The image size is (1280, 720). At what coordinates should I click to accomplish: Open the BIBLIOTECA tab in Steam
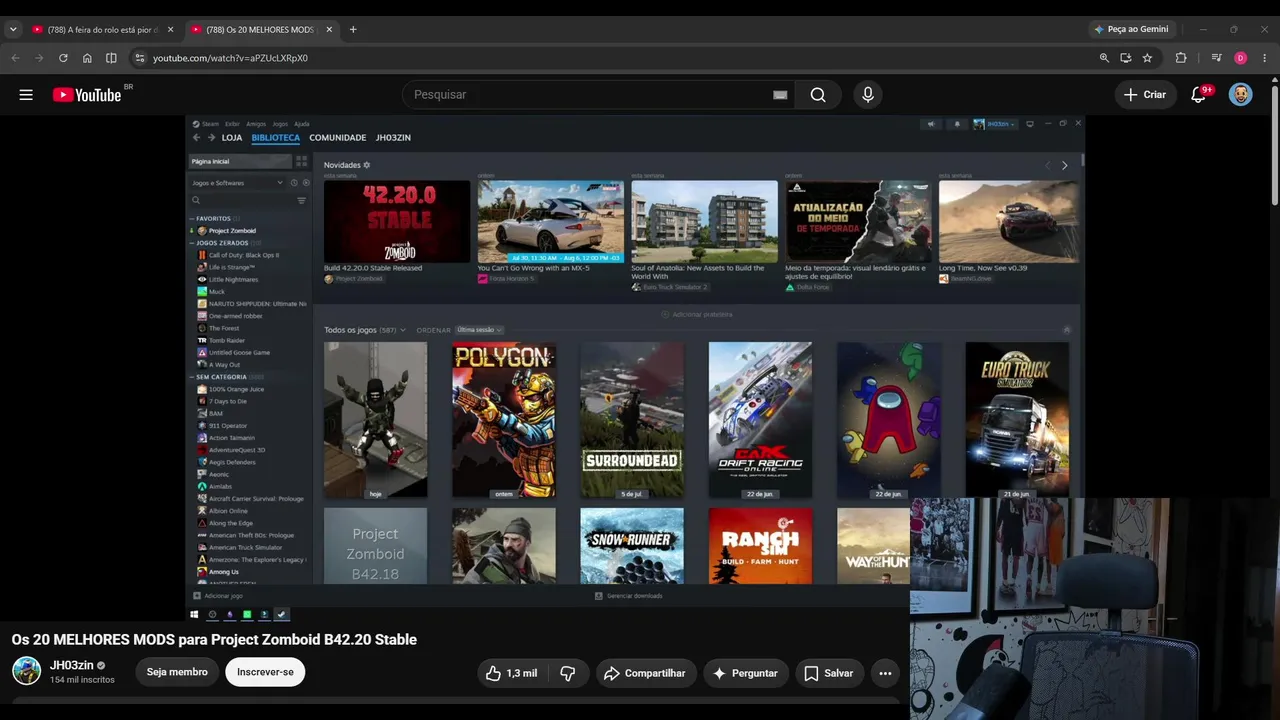(x=276, y=138)
